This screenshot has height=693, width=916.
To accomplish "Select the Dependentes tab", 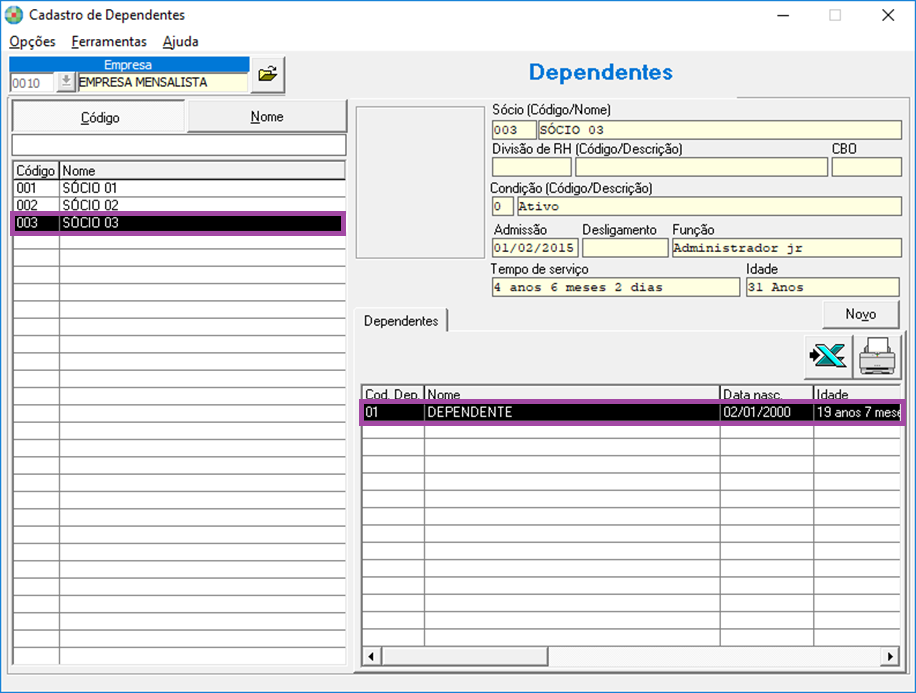I will click(x=401, y=321).
